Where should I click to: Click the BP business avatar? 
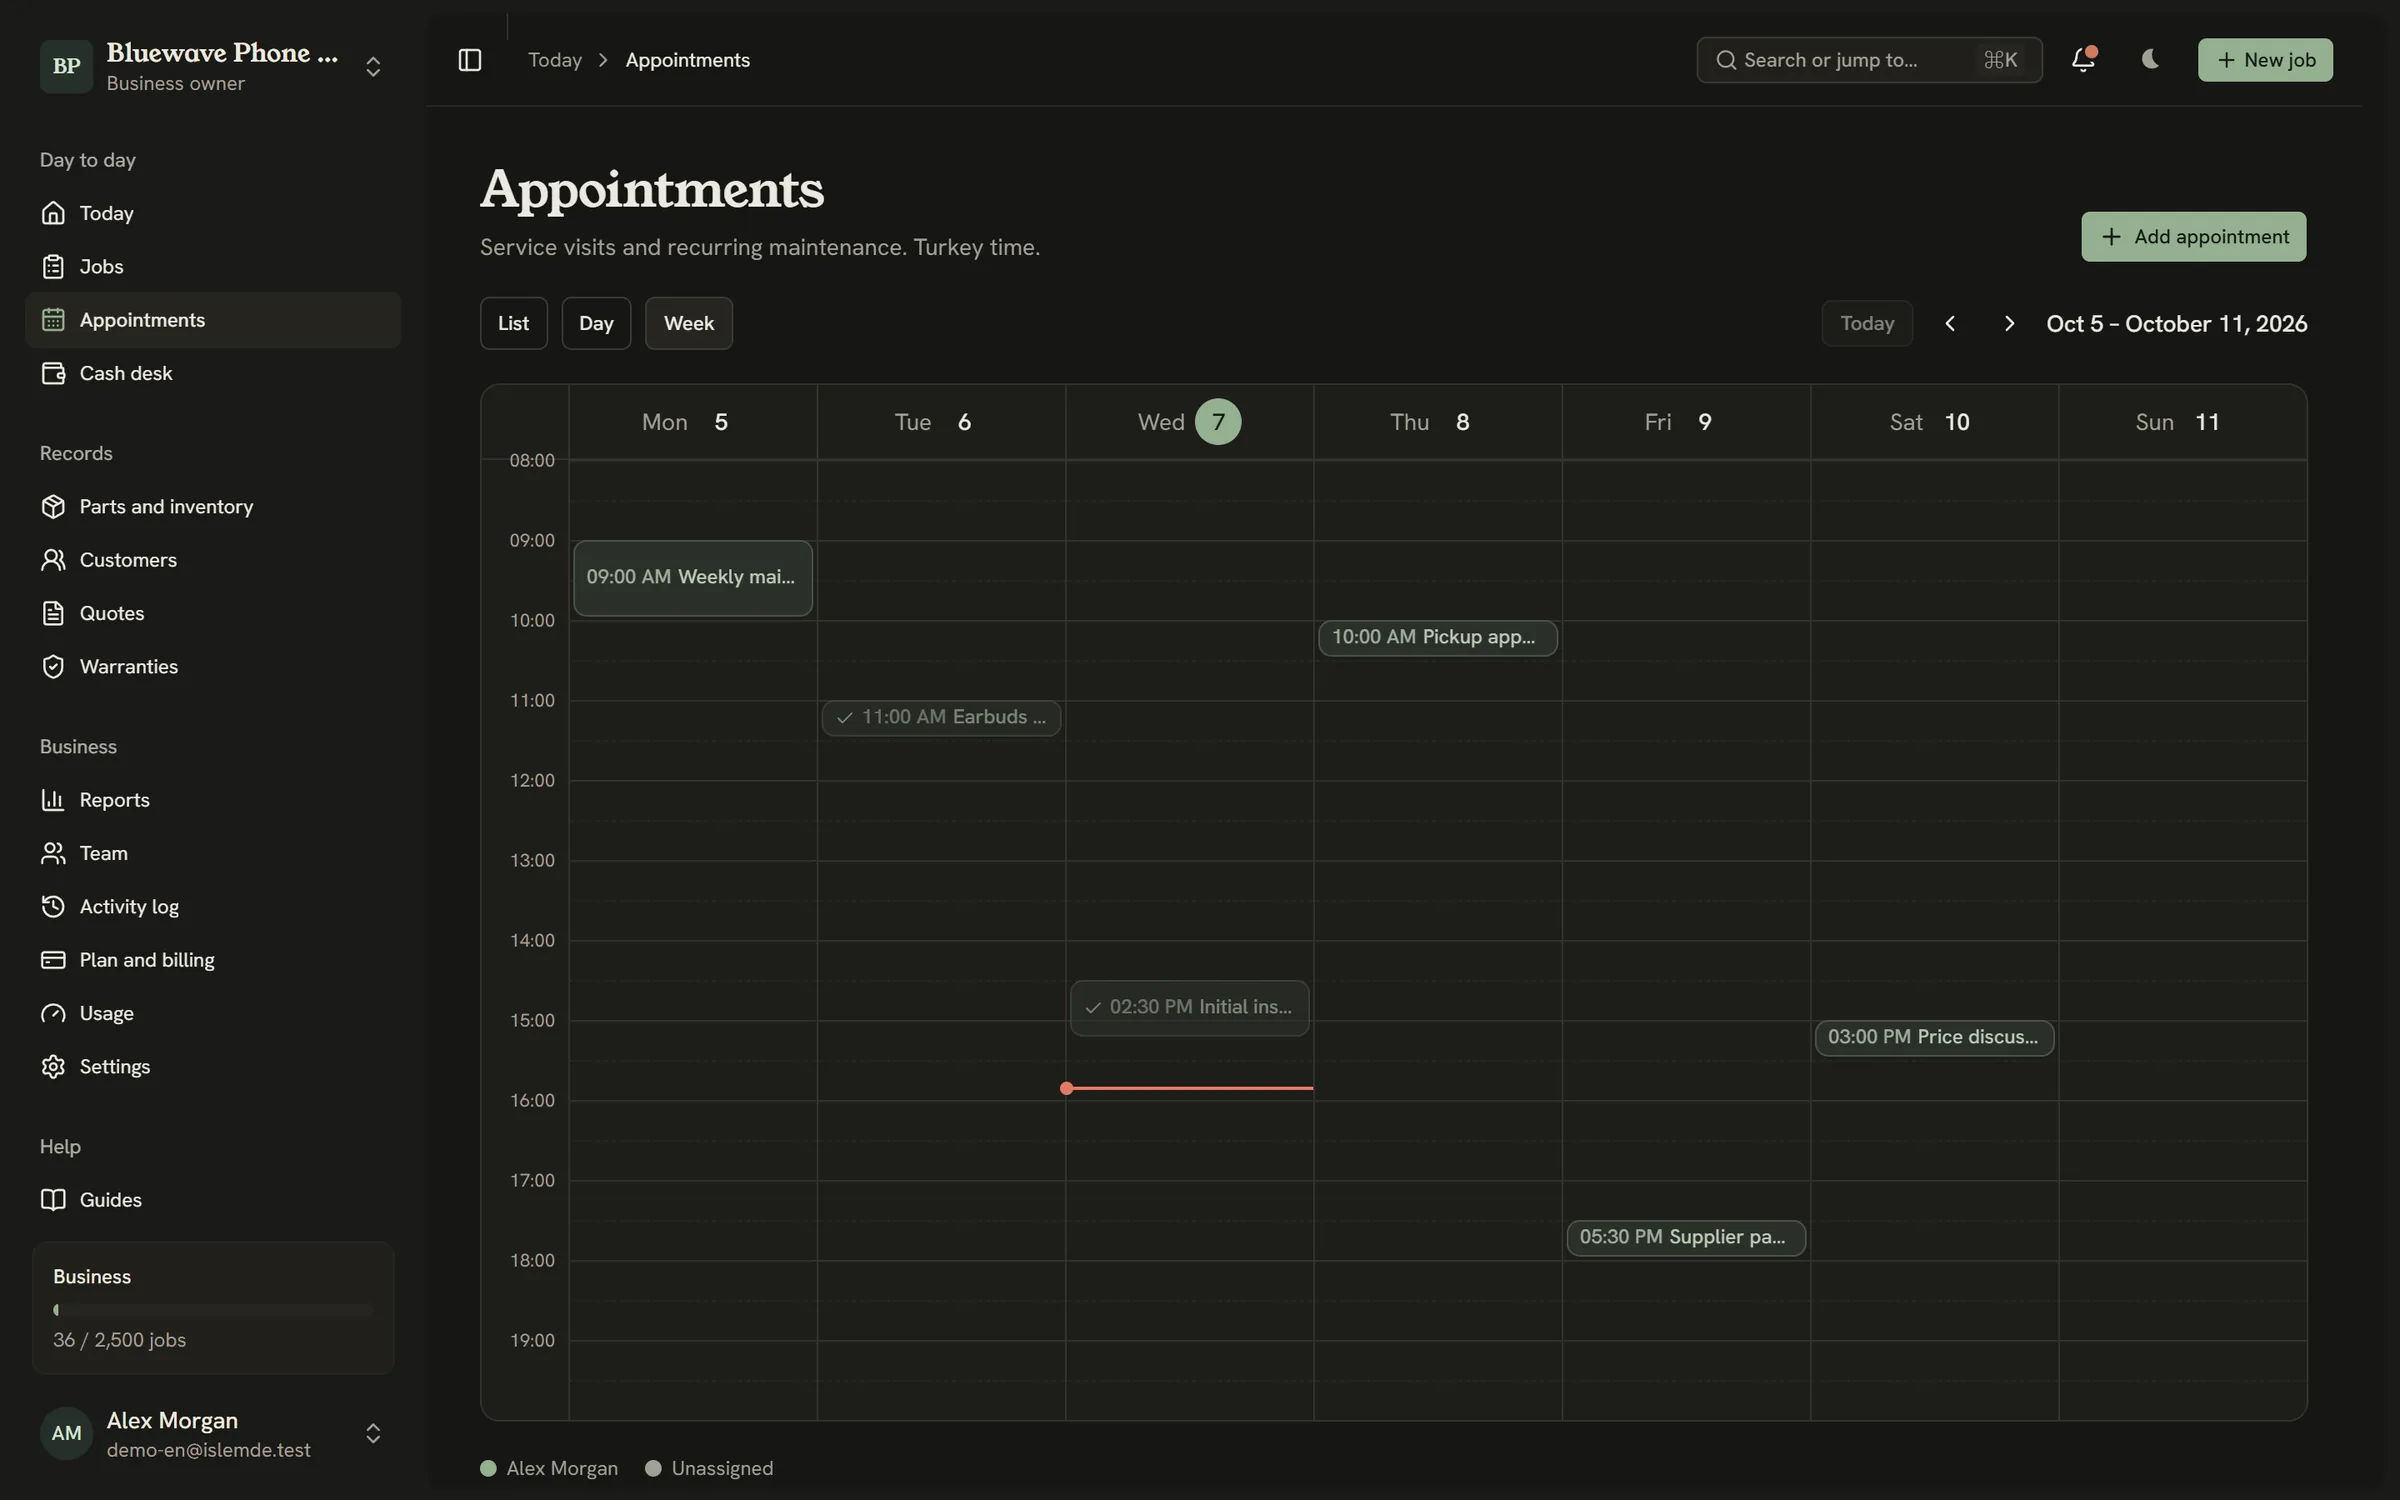66,66
